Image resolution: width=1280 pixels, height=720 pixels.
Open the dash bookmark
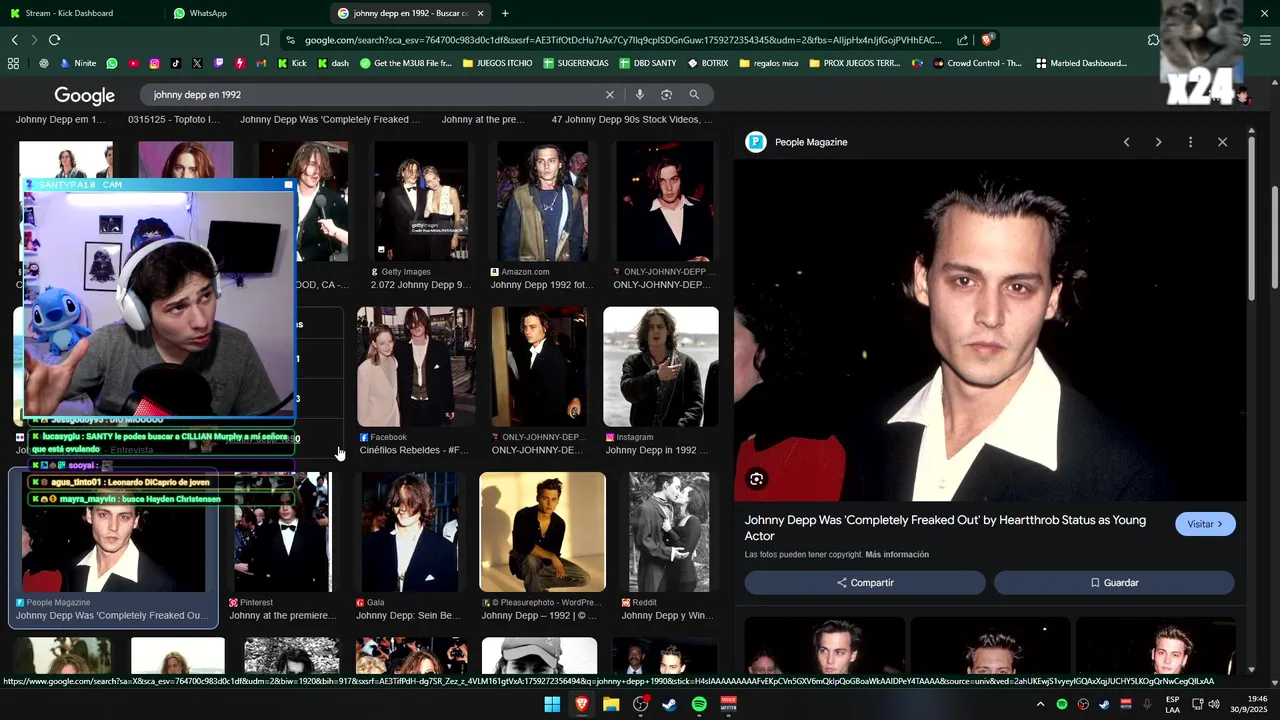tap(333, 63)
